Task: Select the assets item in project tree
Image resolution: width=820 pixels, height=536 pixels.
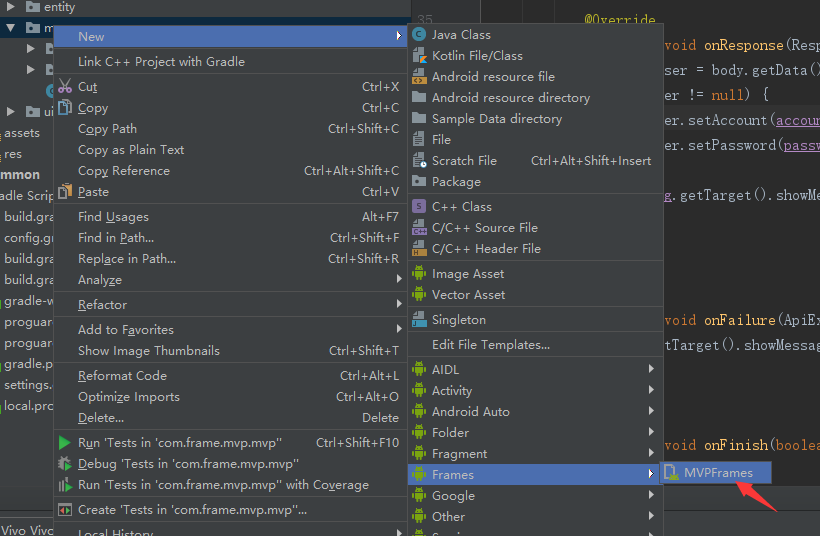Action: coord(22,133)
